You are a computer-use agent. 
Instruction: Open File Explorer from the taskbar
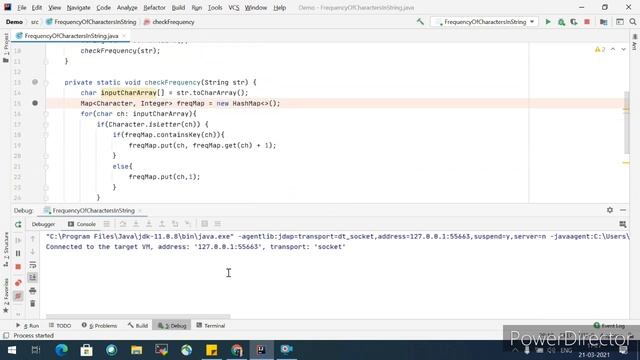[x=136, y=350]
